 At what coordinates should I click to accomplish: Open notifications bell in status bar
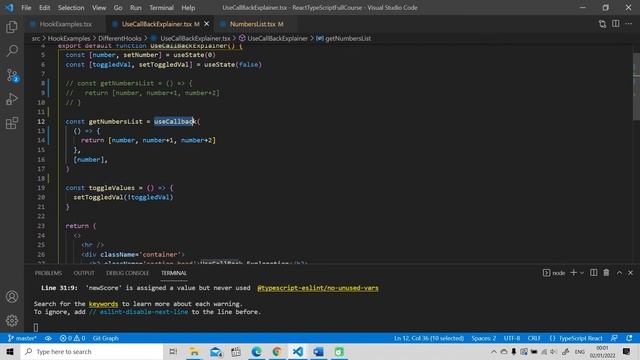[629, 338]
